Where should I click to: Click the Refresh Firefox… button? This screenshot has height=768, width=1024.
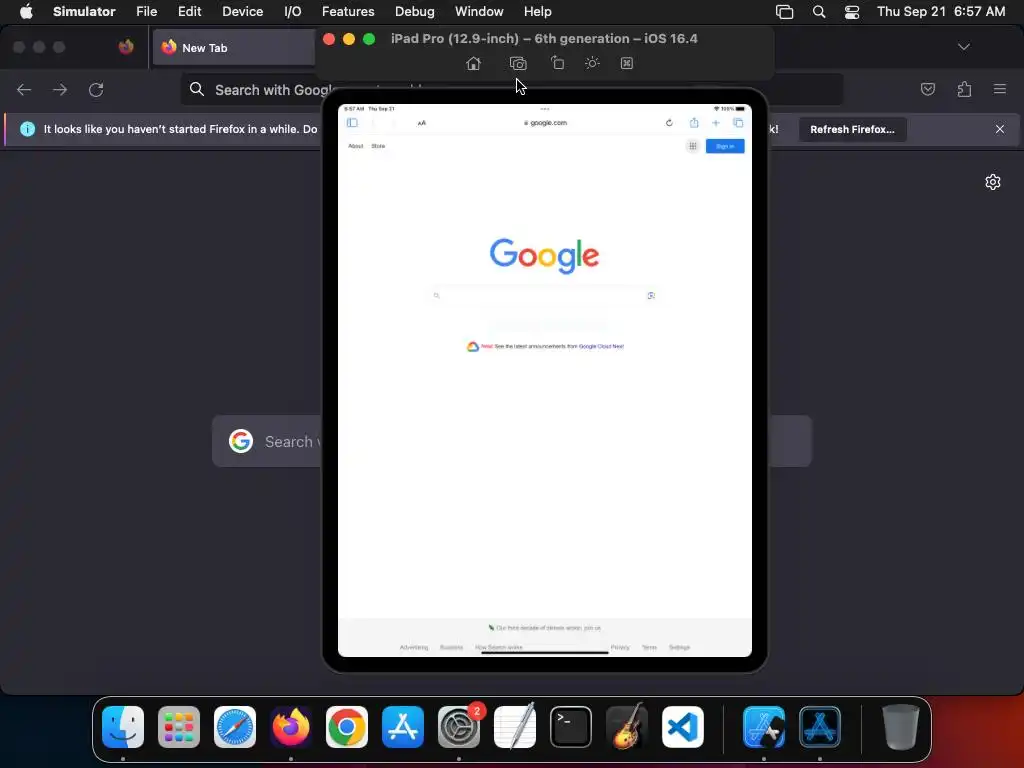coord(852,129)
